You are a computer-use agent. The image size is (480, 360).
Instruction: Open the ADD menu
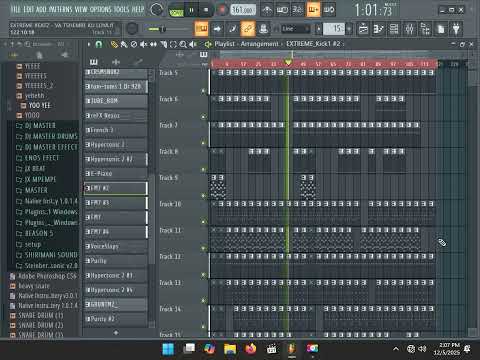(x=42, y=9)
